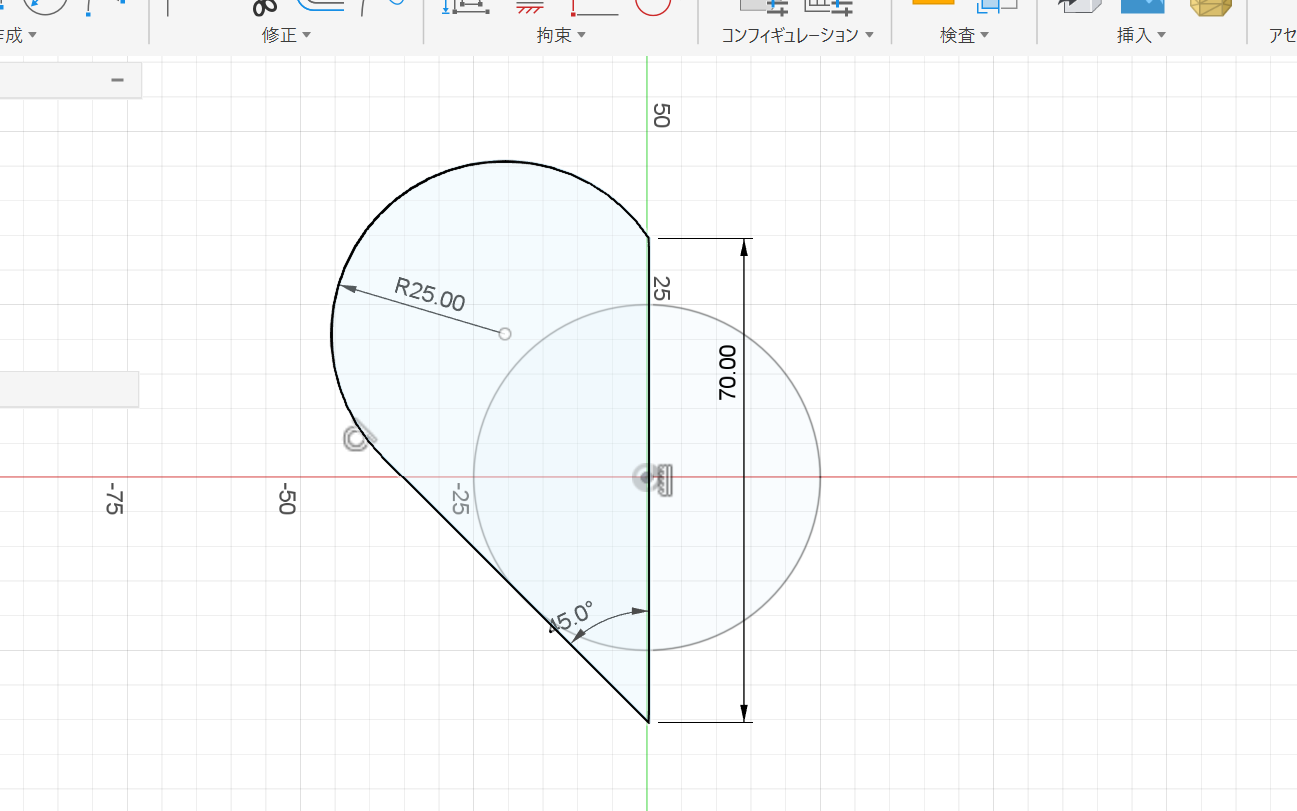Select the Trim scissors tool
The image size is (1297, 811).
click(x=264, y=6)
